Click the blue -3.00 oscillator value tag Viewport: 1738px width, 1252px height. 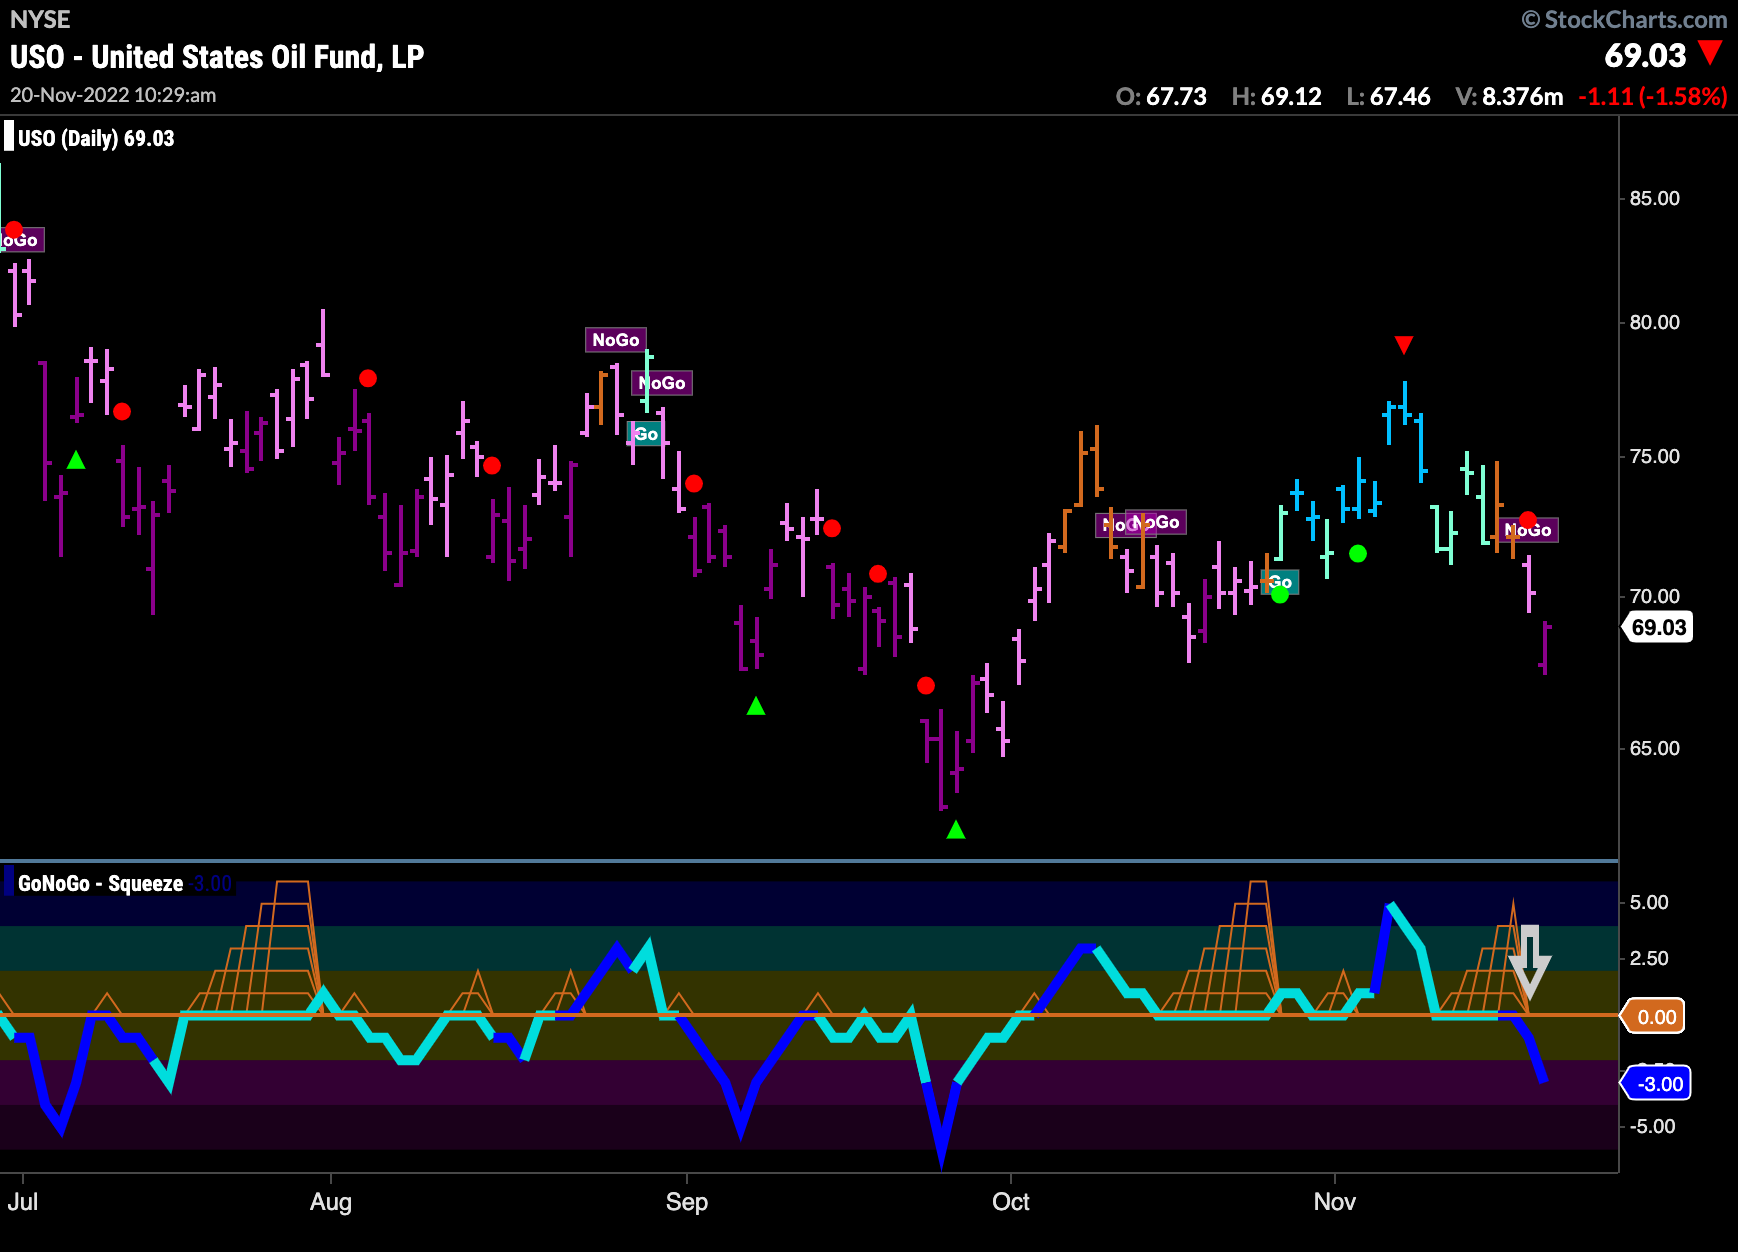click(1657, 1083)
